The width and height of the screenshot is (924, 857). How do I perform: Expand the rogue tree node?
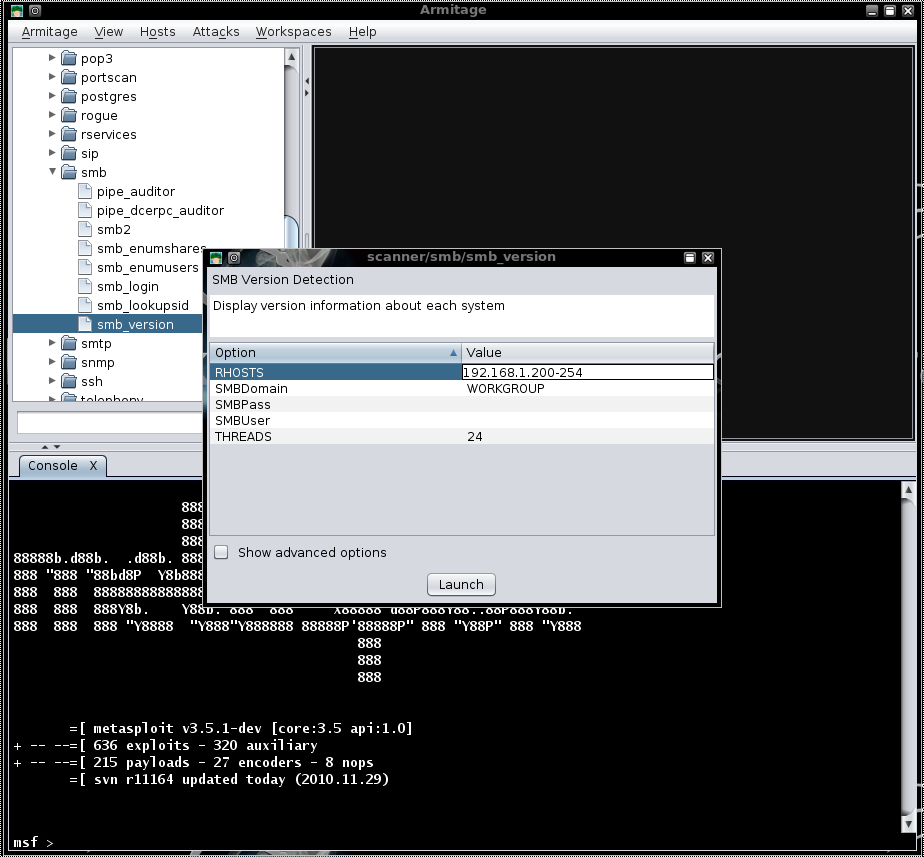(52, 115)
